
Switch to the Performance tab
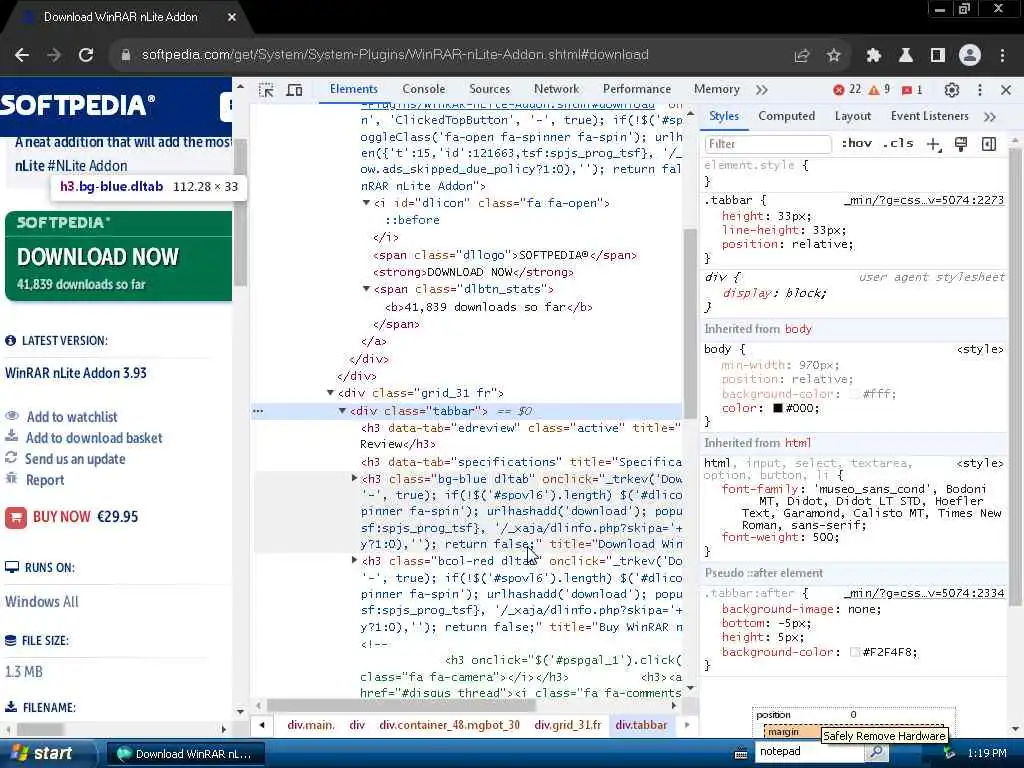(637, 89)
